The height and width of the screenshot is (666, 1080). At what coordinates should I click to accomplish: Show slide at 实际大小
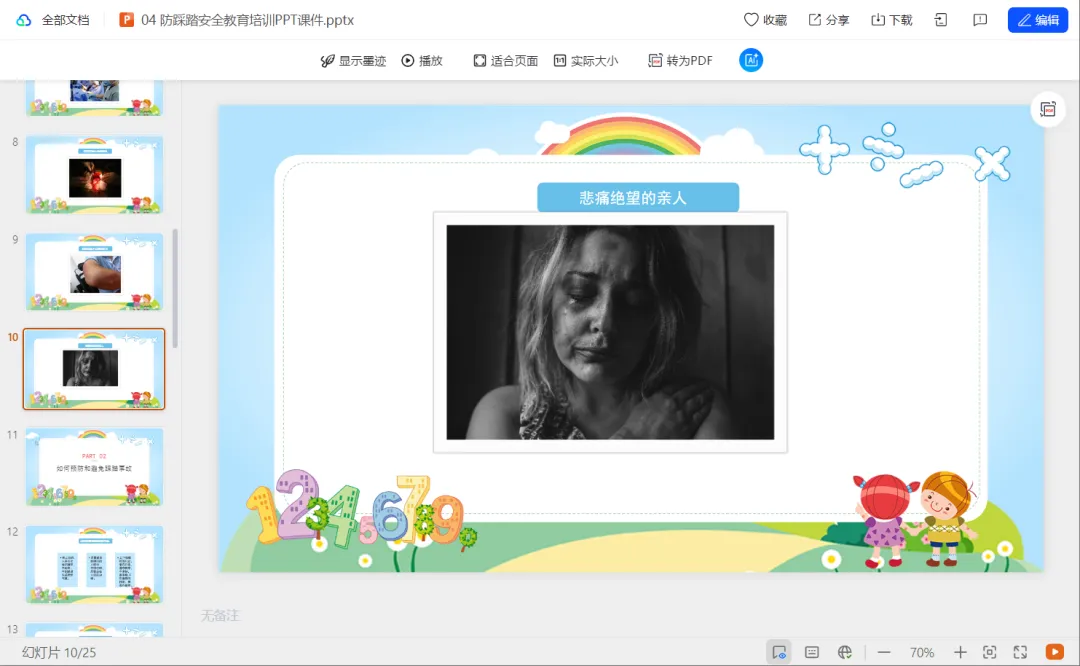(x=585, y=61)
